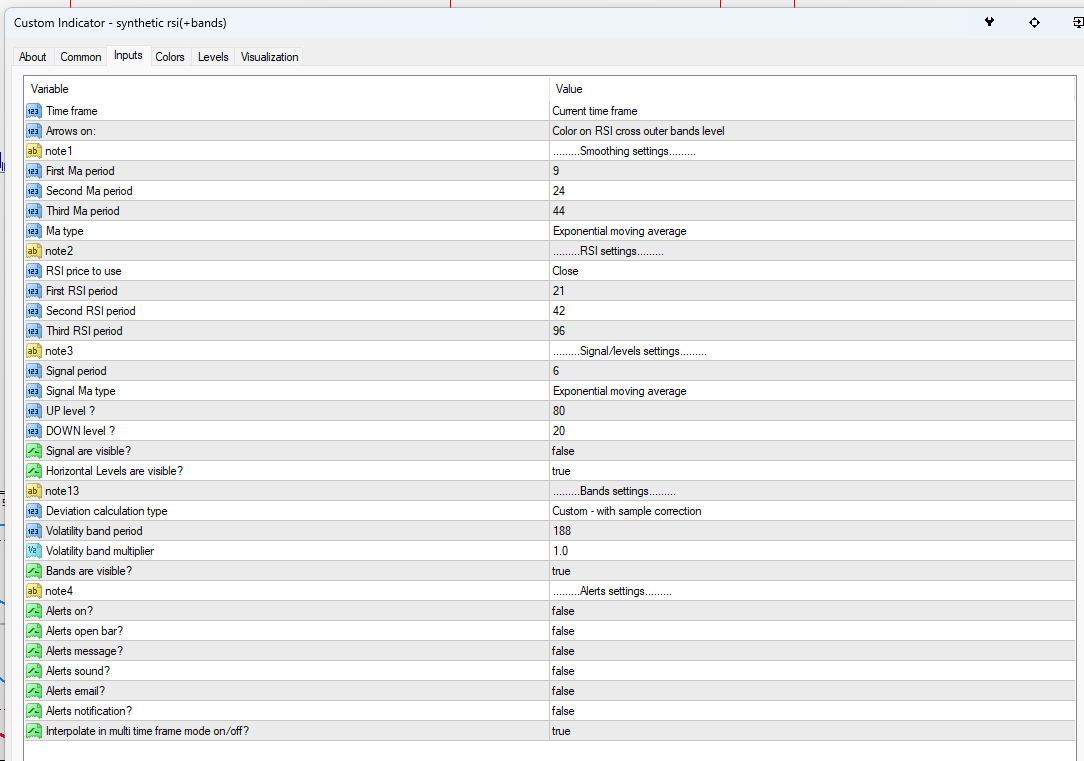Open the Ma type Exponential moving average value

(x=619, y=231)
